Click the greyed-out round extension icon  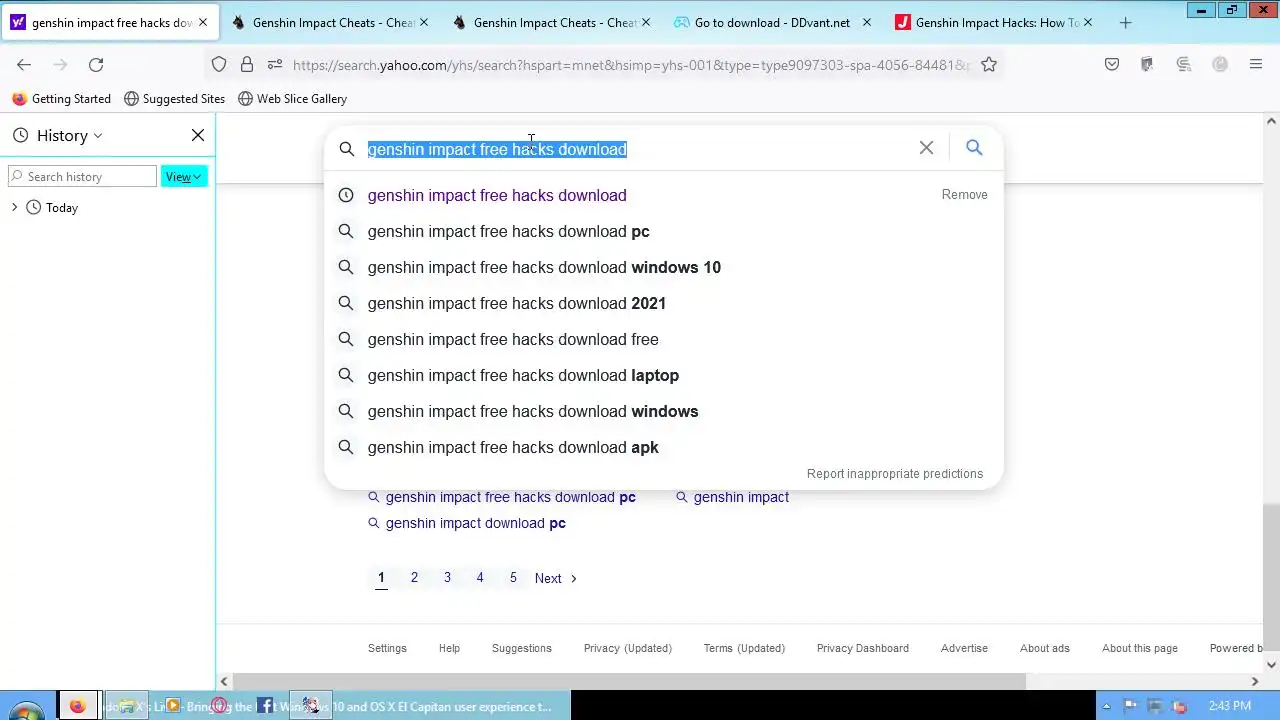(x=1220, y=64)
